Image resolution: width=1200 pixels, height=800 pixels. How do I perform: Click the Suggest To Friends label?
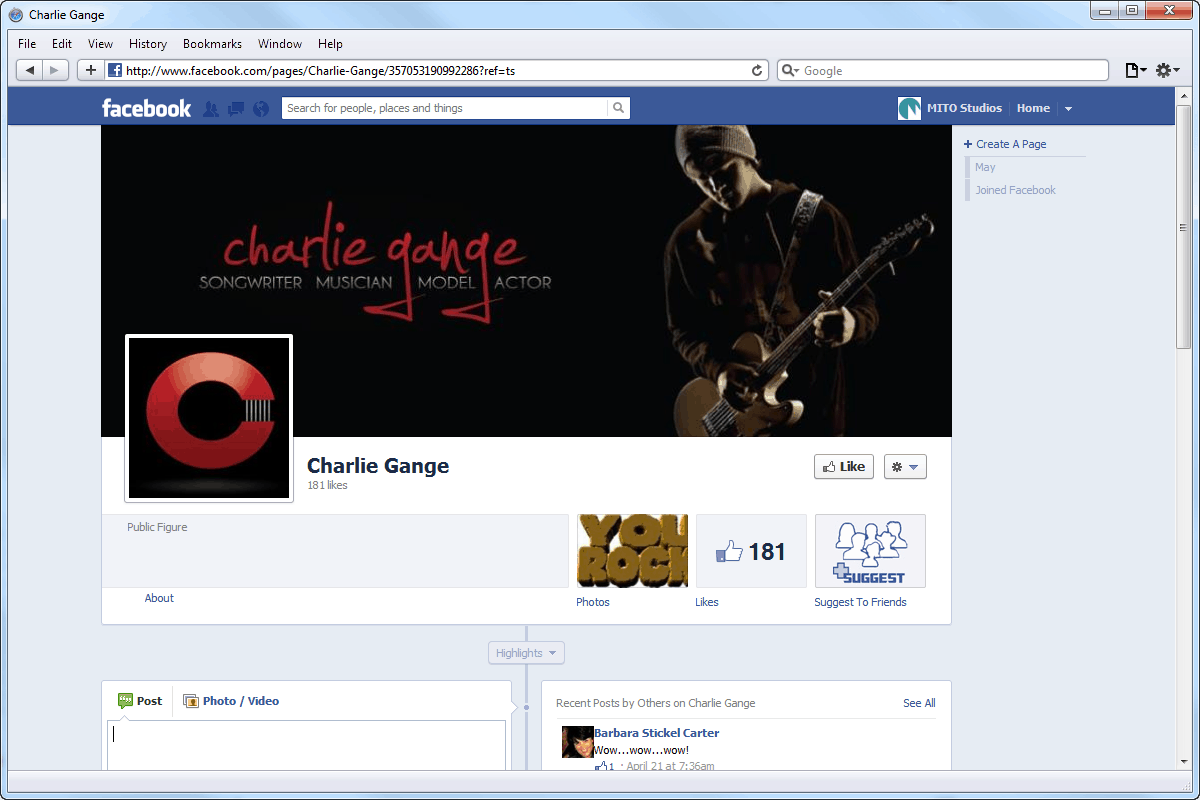(x=860, y=602)
